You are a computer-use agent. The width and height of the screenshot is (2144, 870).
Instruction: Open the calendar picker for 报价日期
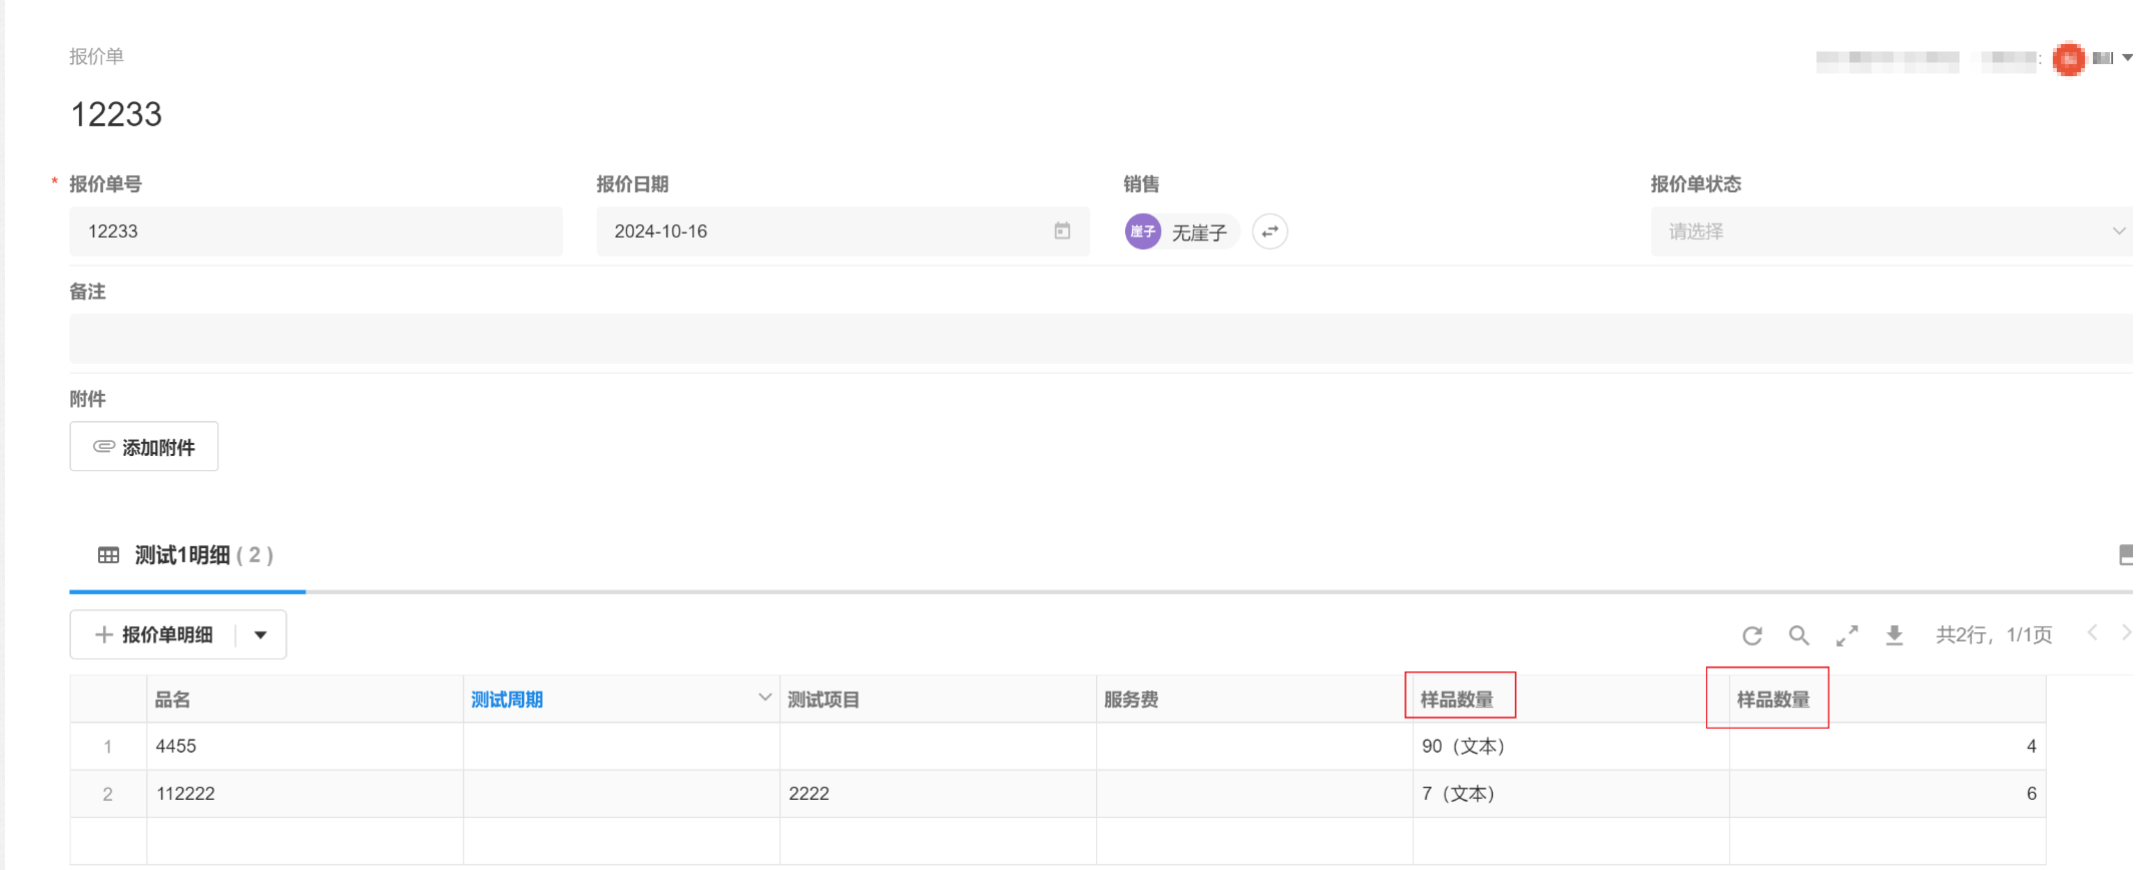point(1062,231)
